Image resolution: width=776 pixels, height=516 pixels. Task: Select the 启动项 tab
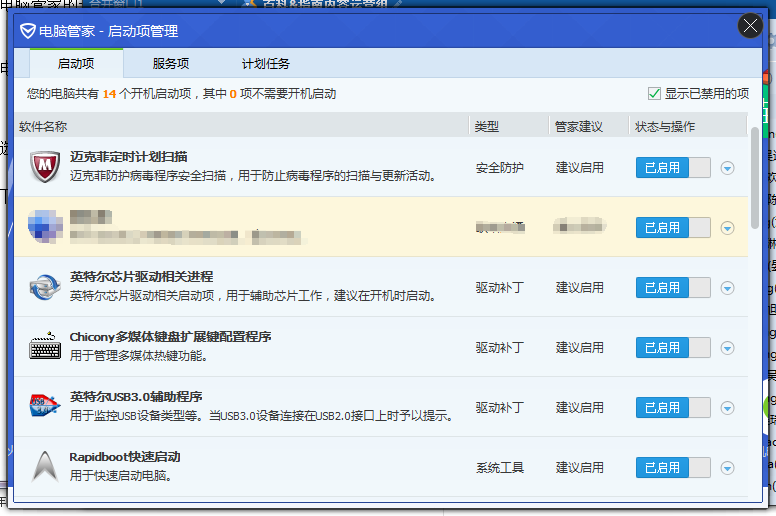76,64
